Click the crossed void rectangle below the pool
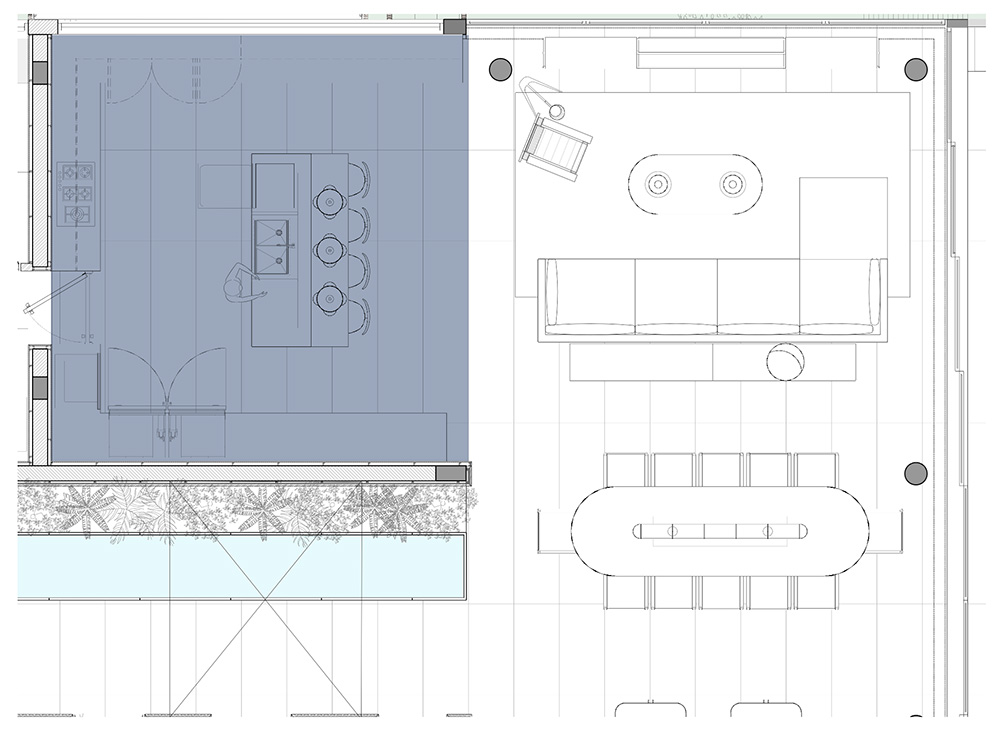1000x735 pixels. click(x=266, y=655)
